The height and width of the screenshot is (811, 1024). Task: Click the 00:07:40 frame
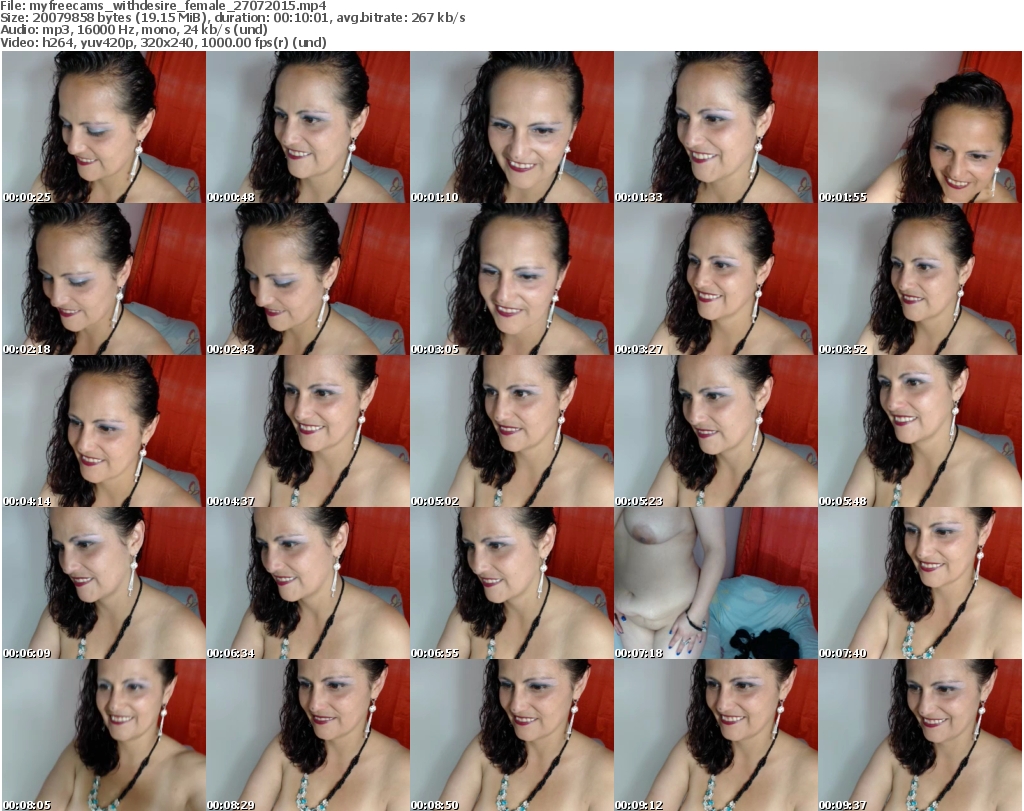(920, 583)
